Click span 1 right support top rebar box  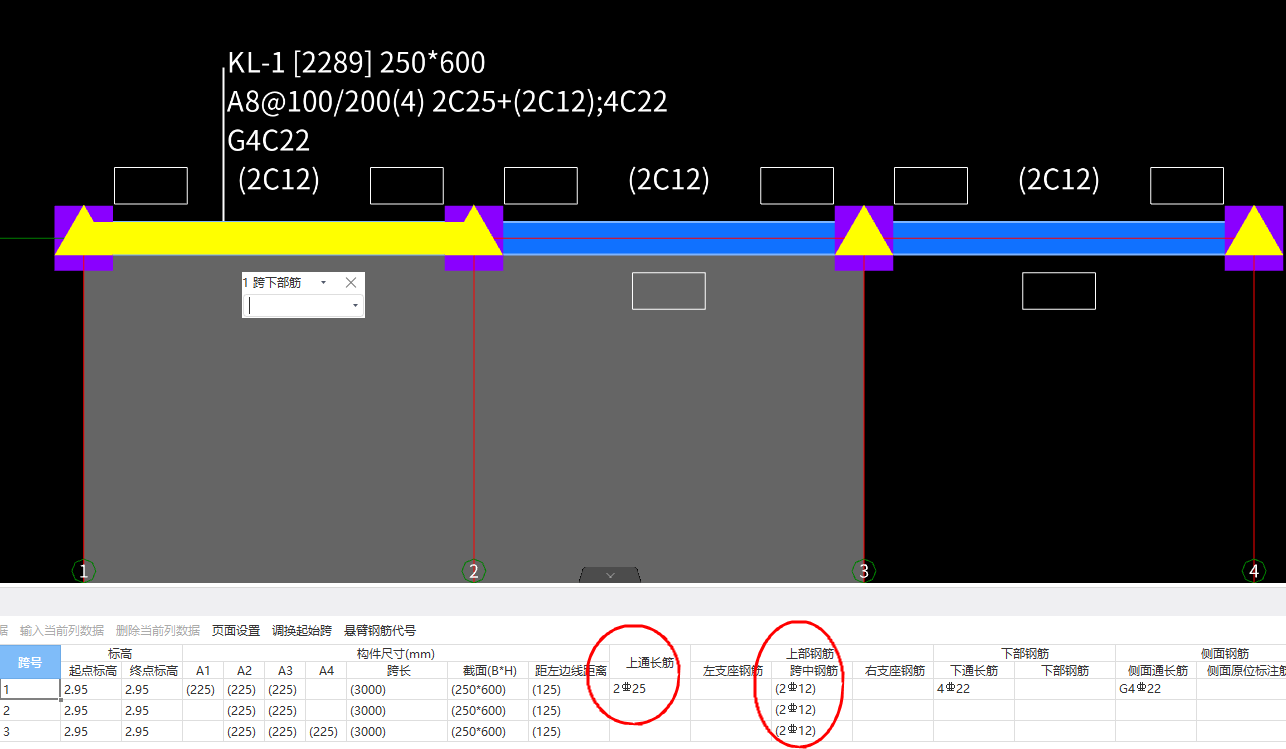tap(407, 186)
